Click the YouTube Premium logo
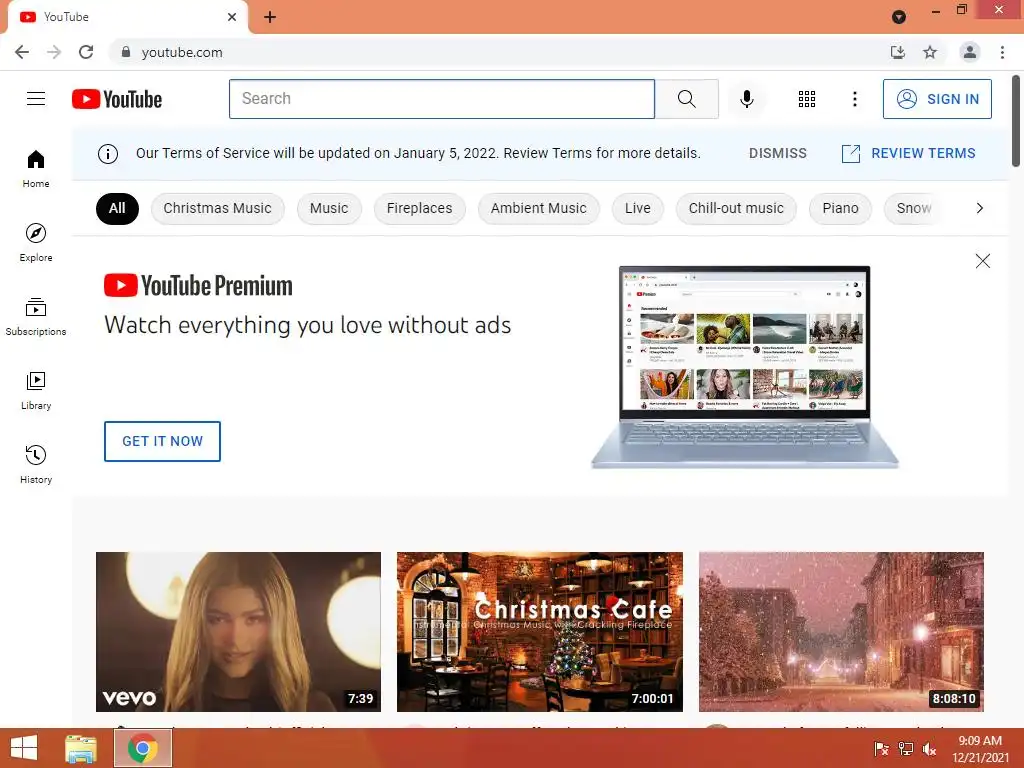This screenshot has width=1024, height=768. pyautogui.click(x=199, y=285)
